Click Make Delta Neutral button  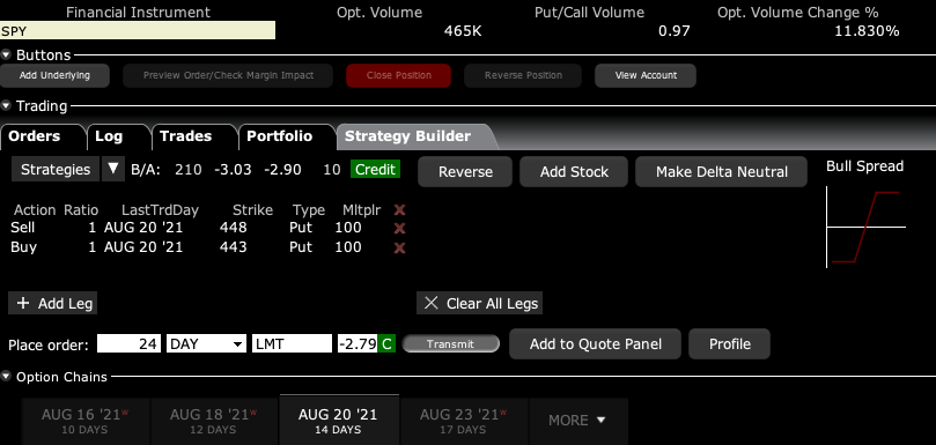721,172
